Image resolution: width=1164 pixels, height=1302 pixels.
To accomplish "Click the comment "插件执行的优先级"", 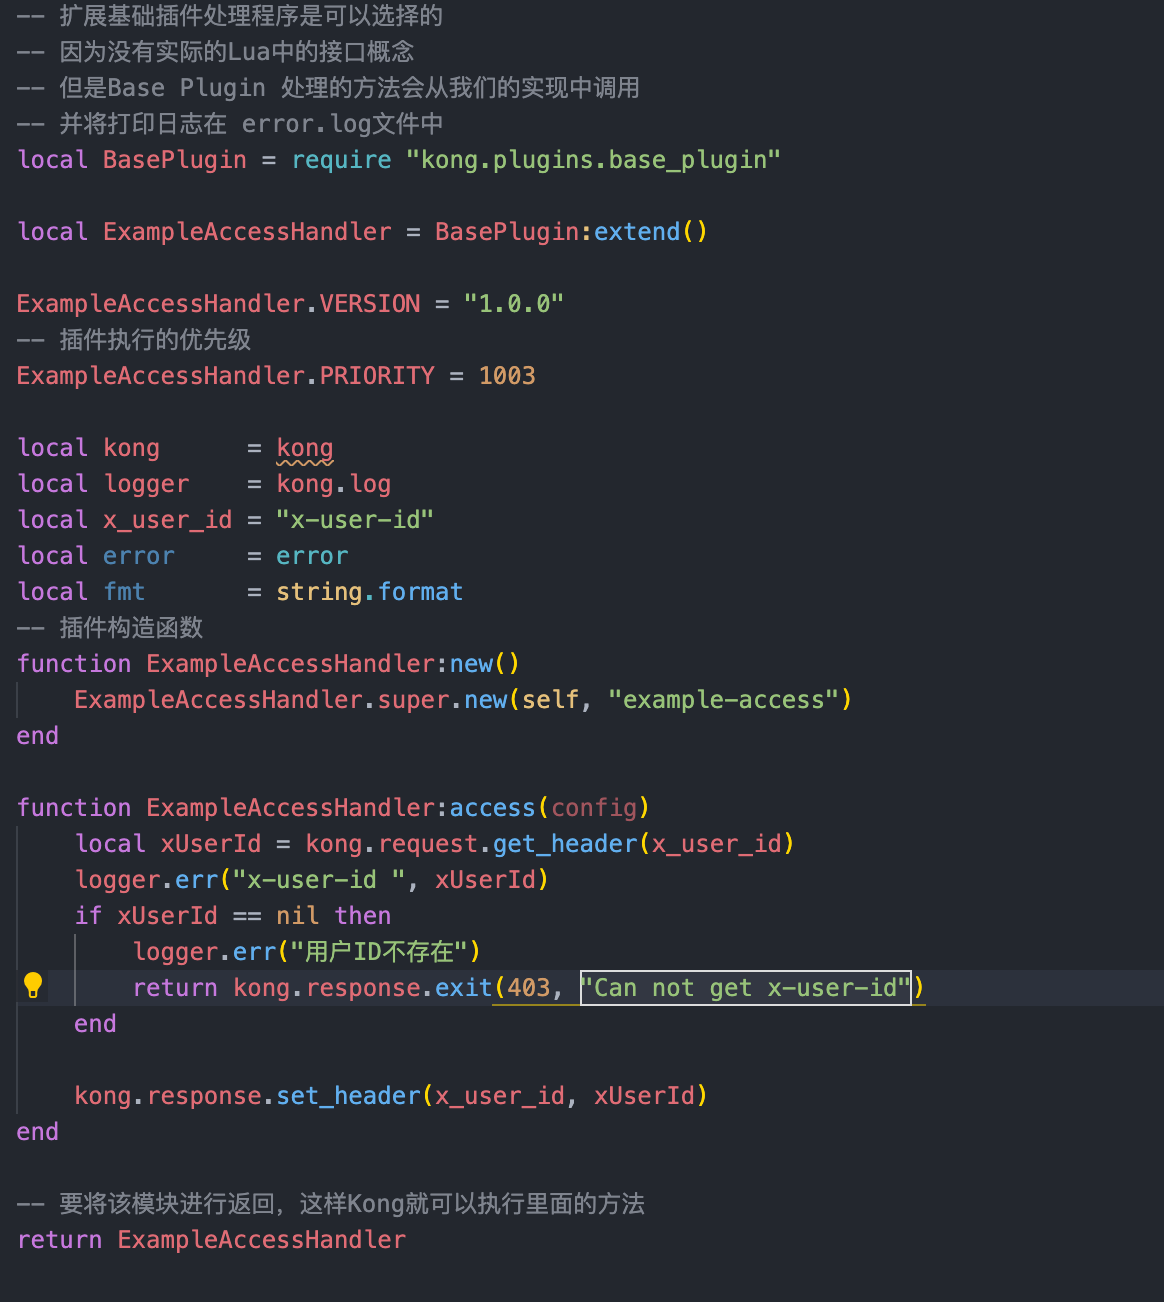I will click(134, 340).
